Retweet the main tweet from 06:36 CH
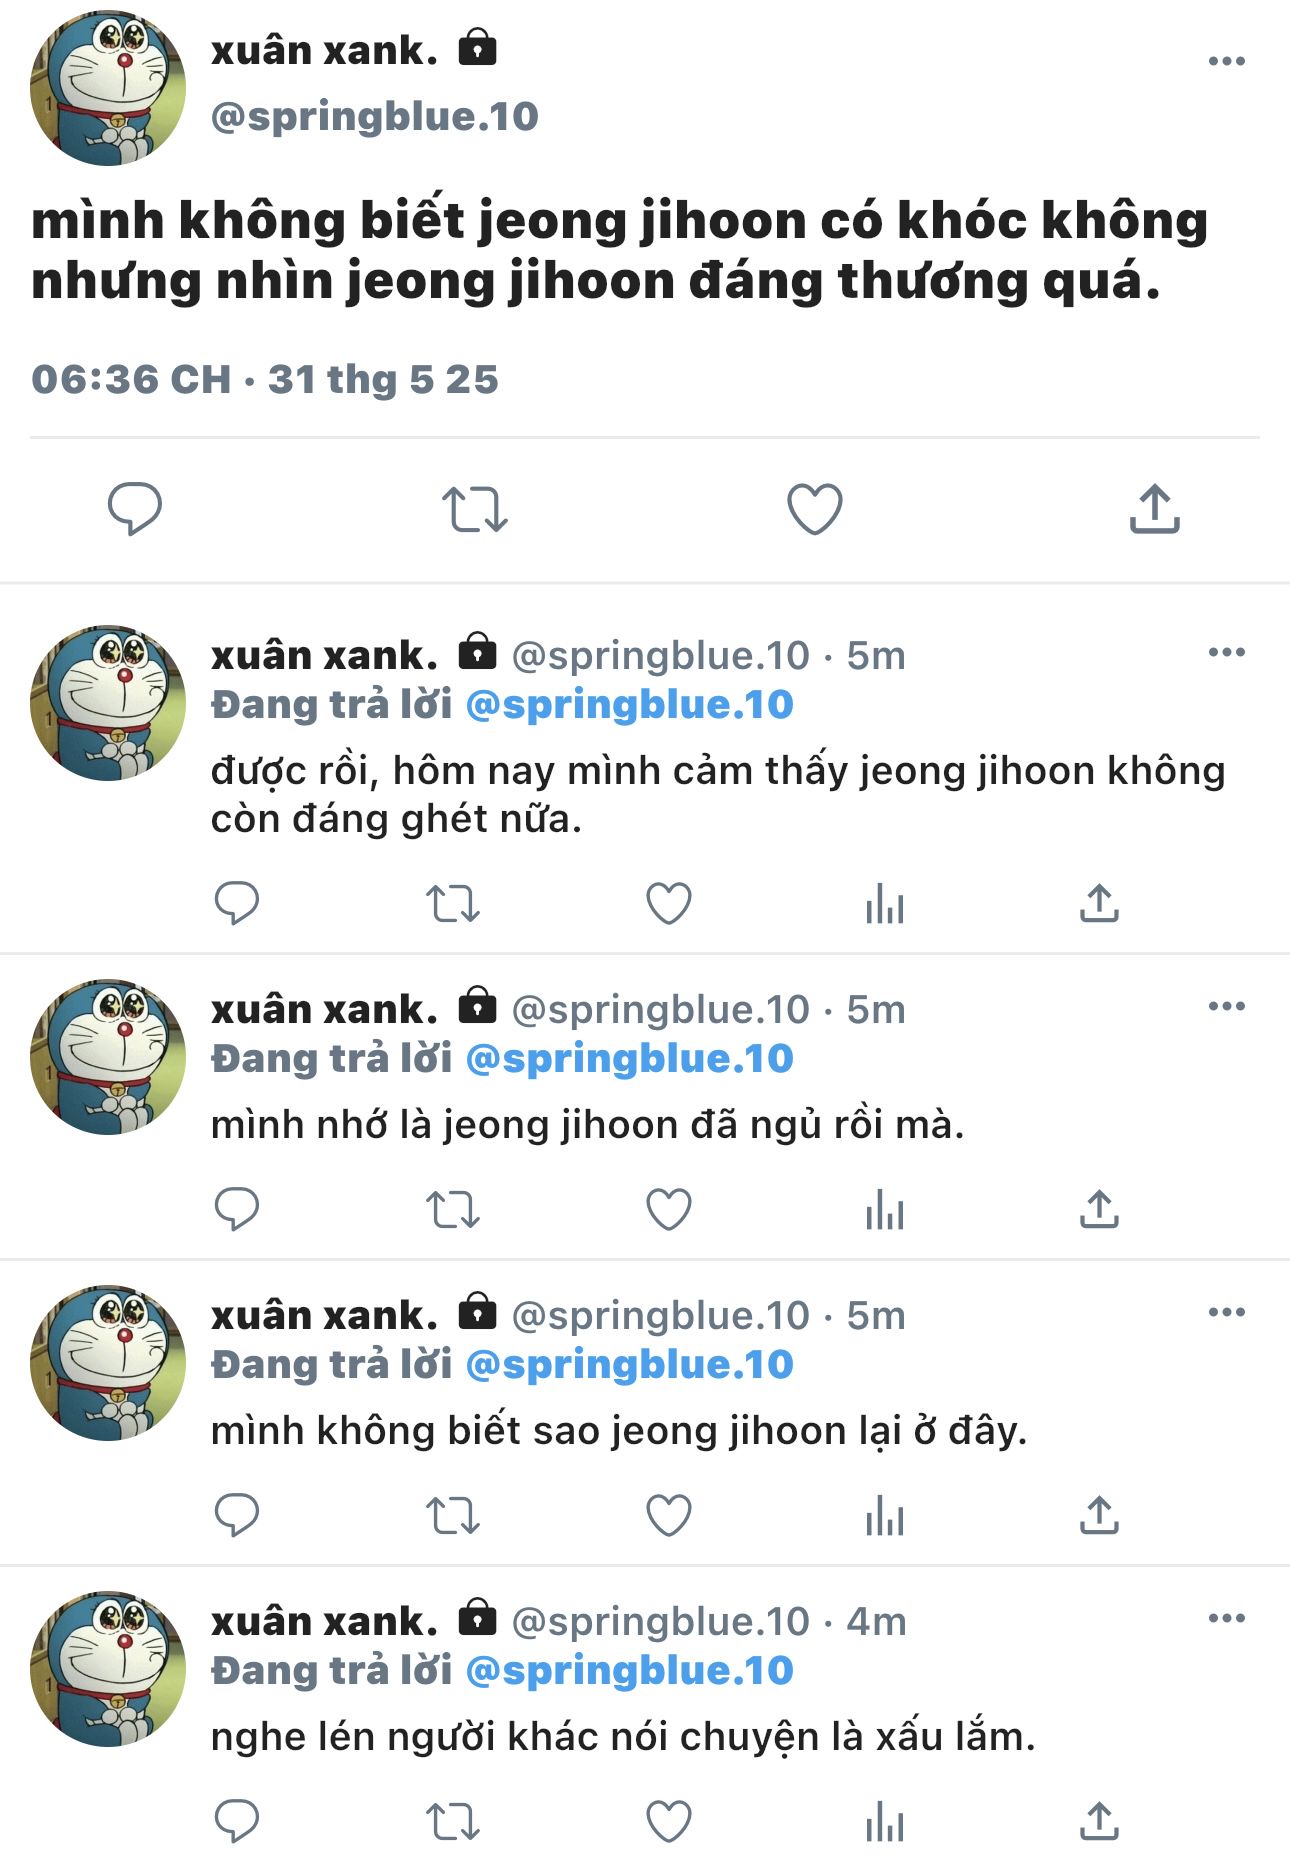The image size is (1290, 1862). coord(475,509)
